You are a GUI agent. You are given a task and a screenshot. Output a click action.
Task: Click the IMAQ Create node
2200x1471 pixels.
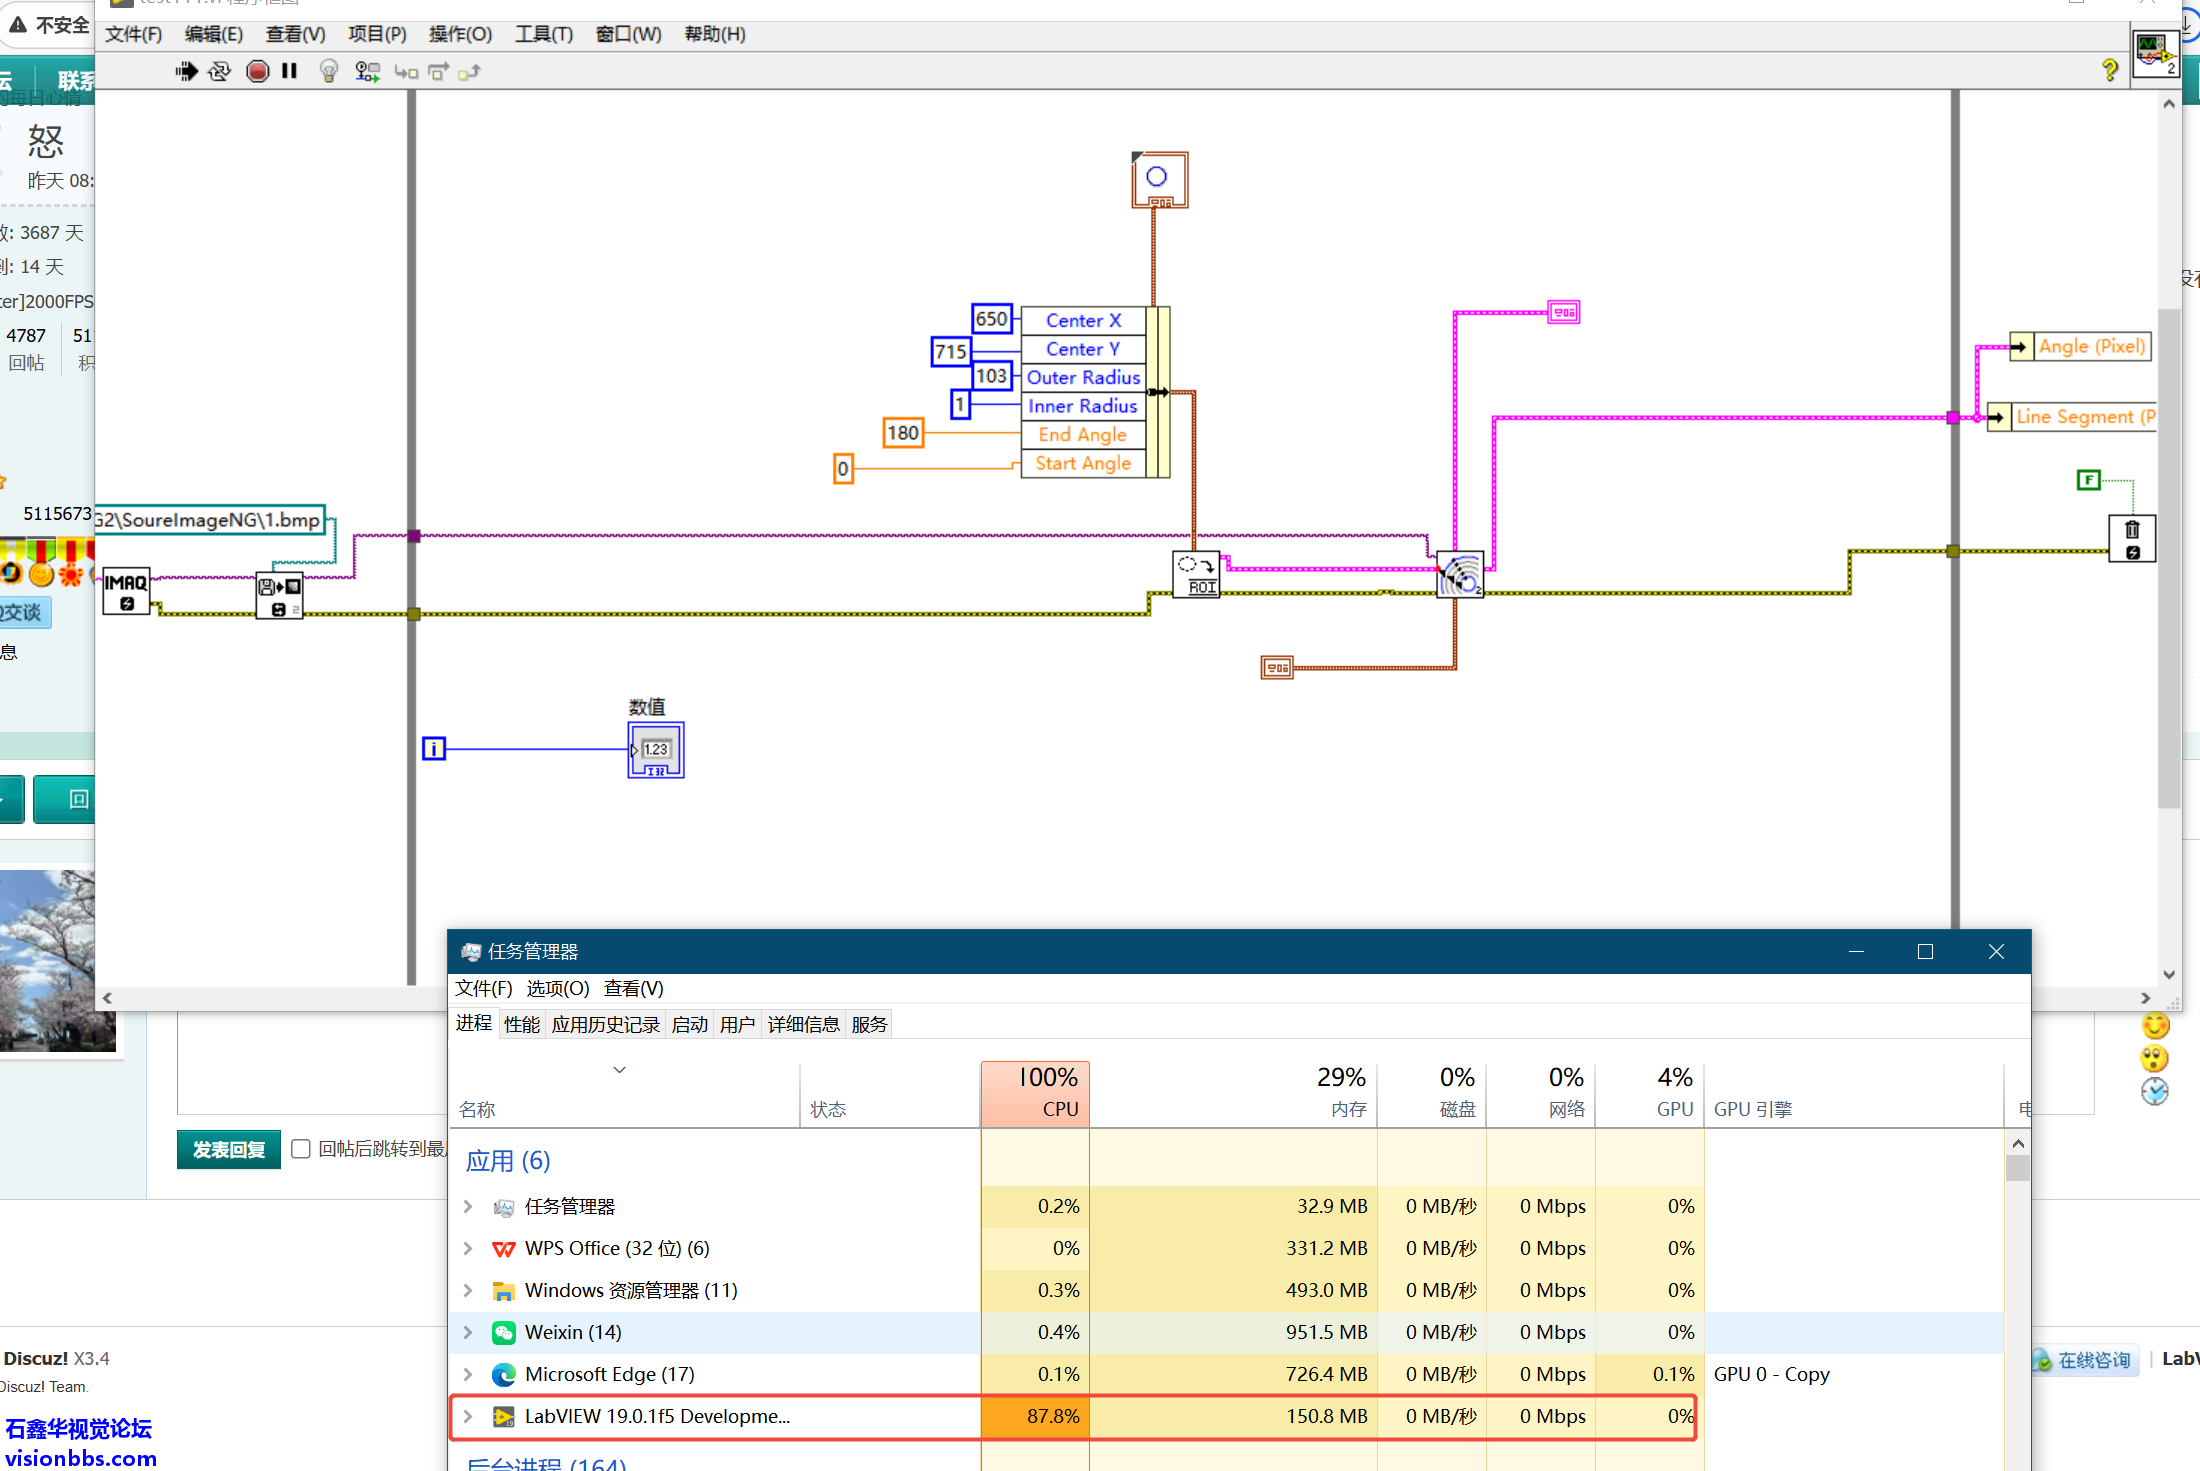tap(126, 590)
